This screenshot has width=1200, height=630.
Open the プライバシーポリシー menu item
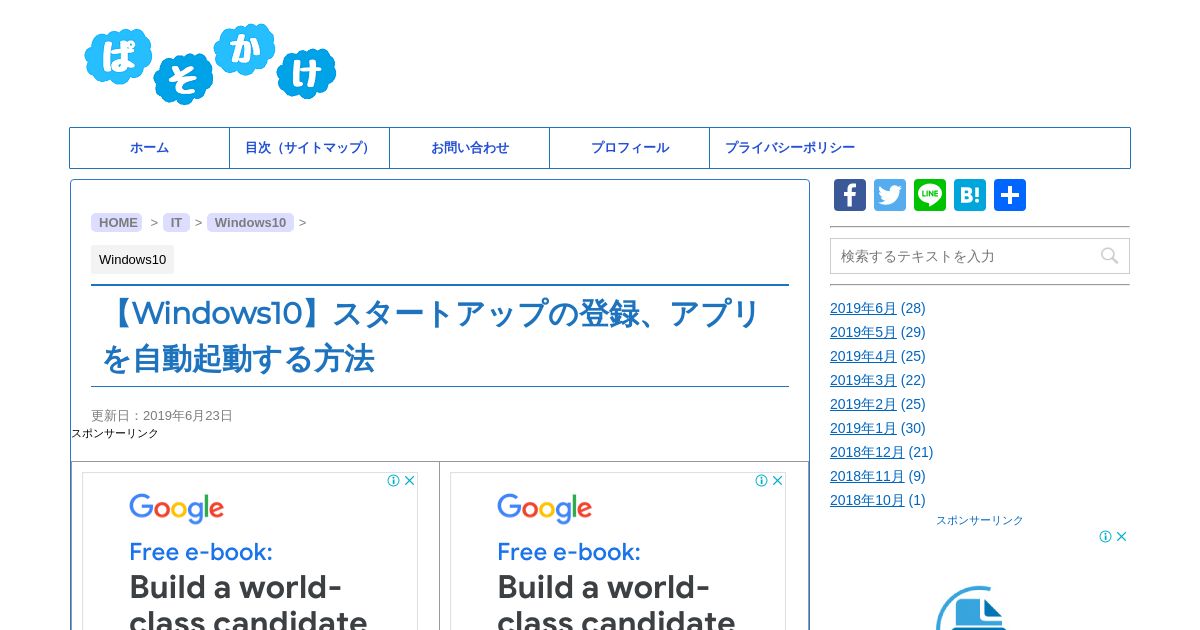click(x=790, y=148)
